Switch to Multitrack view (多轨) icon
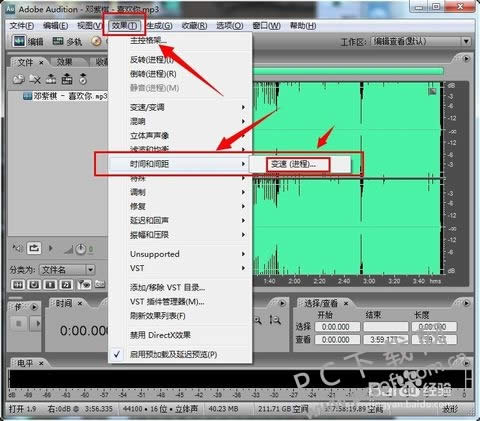This screenshot has height=421, width=480. coord(58,41)
